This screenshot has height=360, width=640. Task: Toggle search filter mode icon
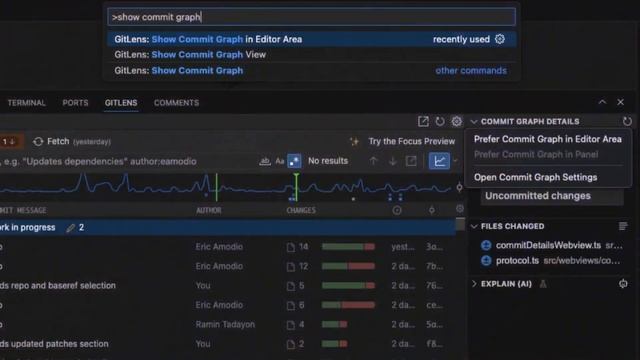coord(264,161)
